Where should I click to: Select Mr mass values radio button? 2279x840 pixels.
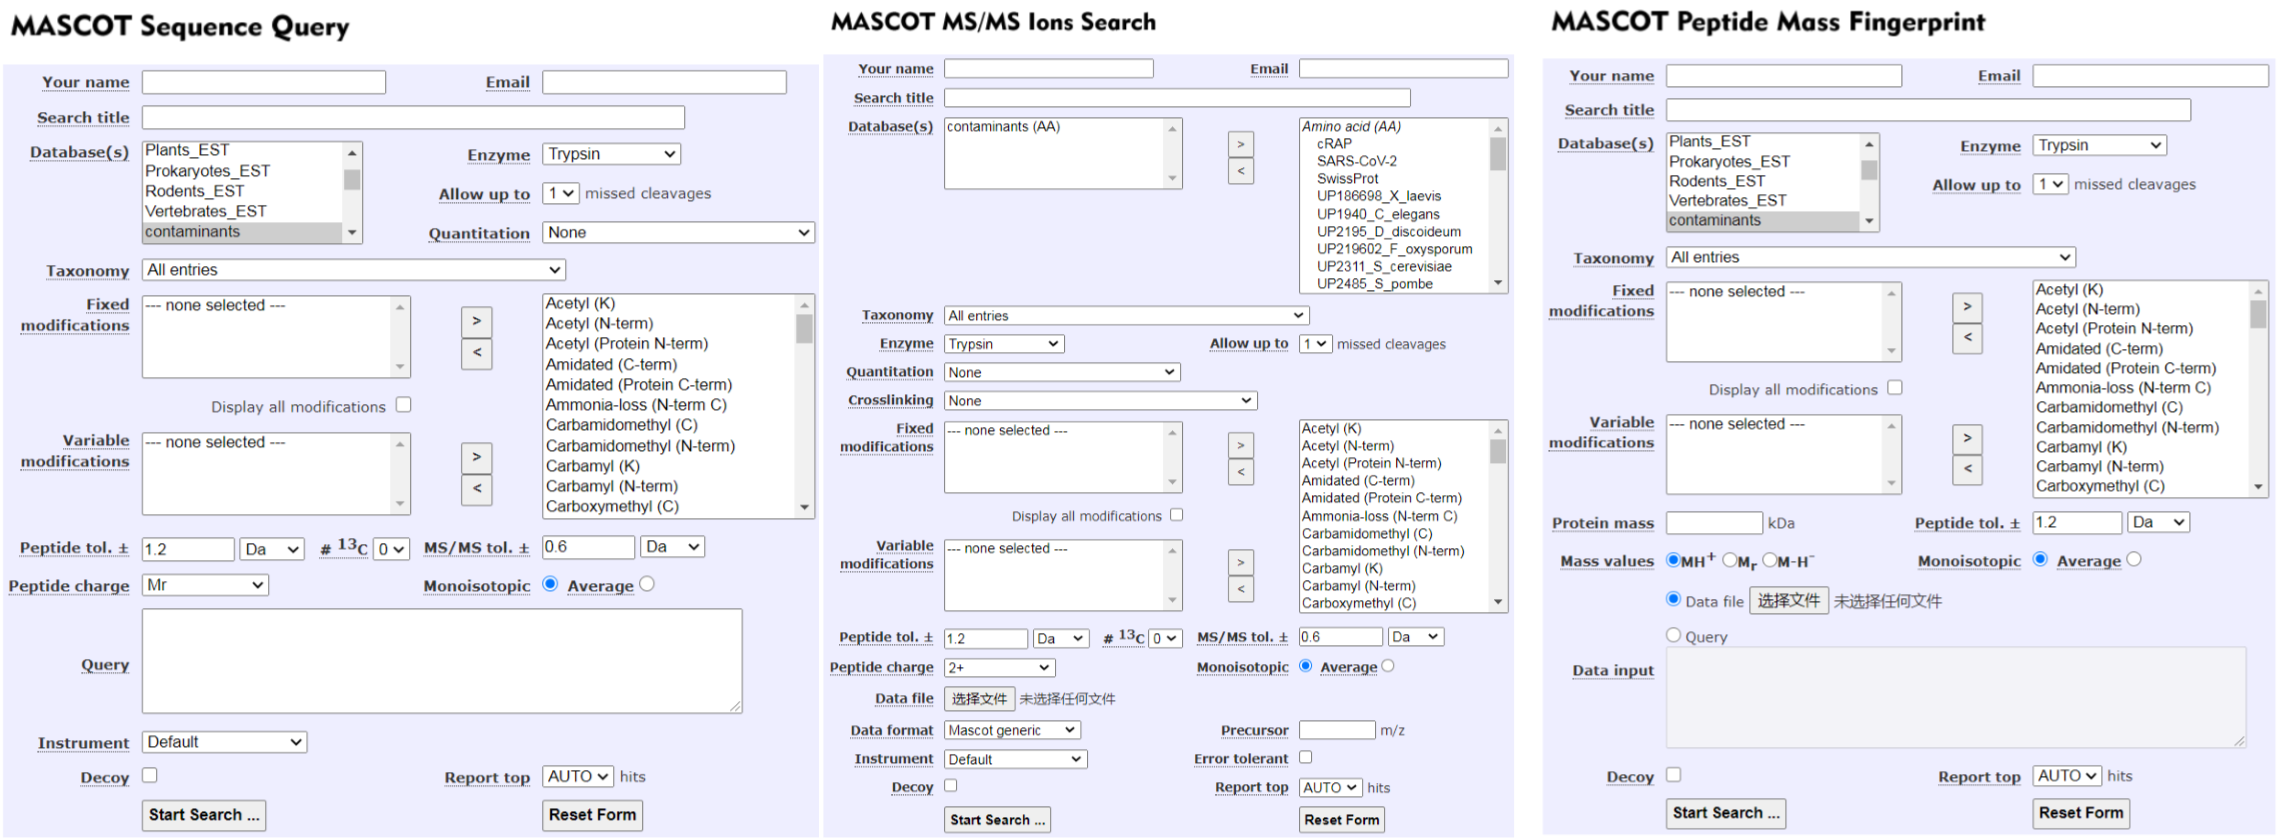pyautogui.click(x=1730, y=560)
